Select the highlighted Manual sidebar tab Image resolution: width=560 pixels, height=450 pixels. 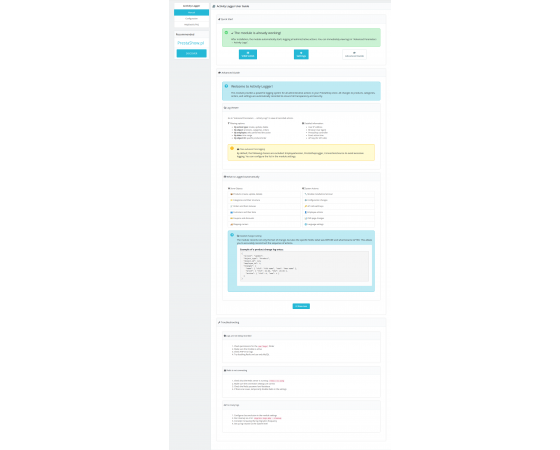[x=191, y=12]
